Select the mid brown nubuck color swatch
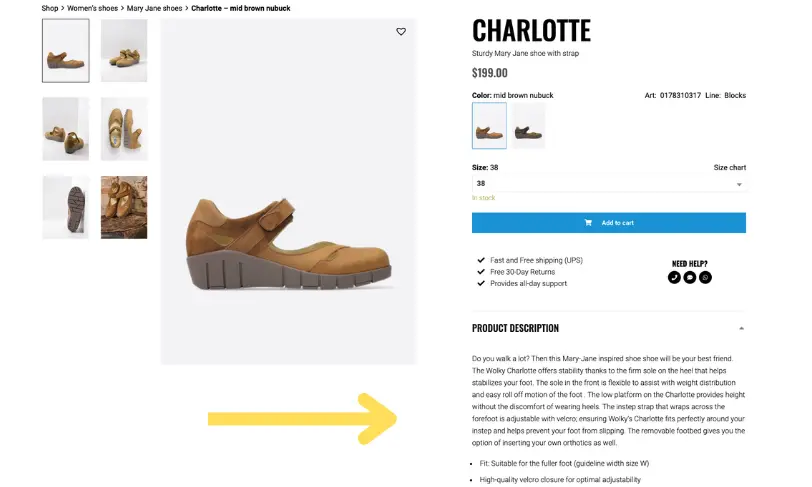812x487 pixels. click(x=489, y=126)
